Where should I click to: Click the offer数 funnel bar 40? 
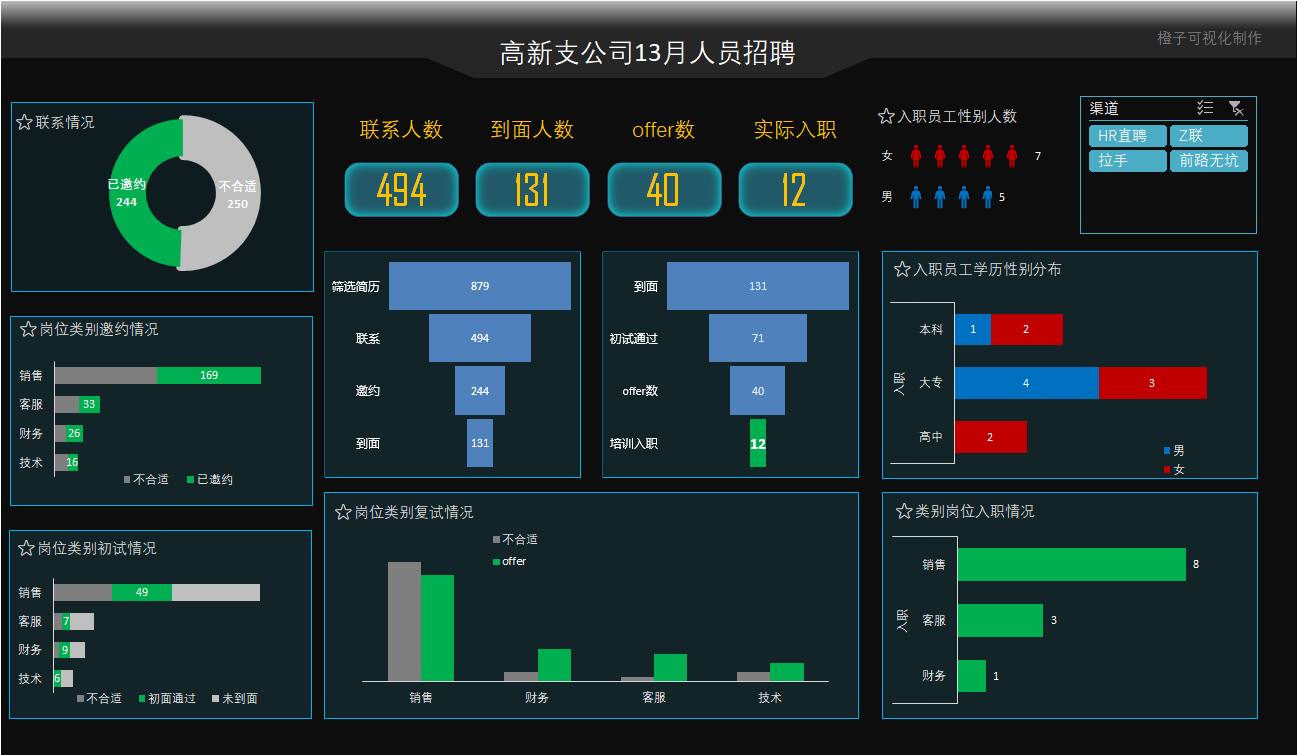[758, 390]
